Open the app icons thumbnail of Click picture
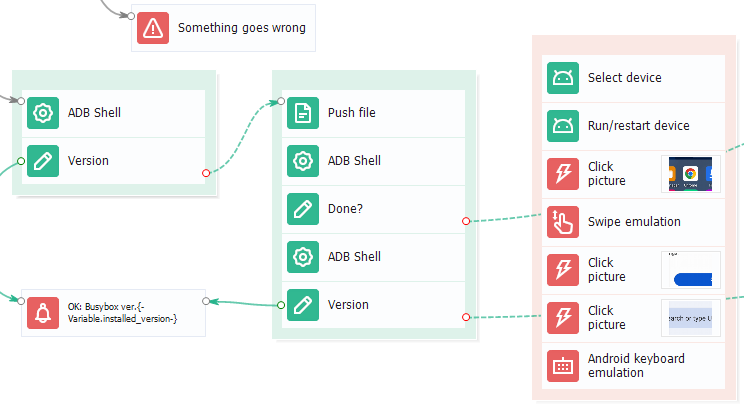 tap(690, 174)
